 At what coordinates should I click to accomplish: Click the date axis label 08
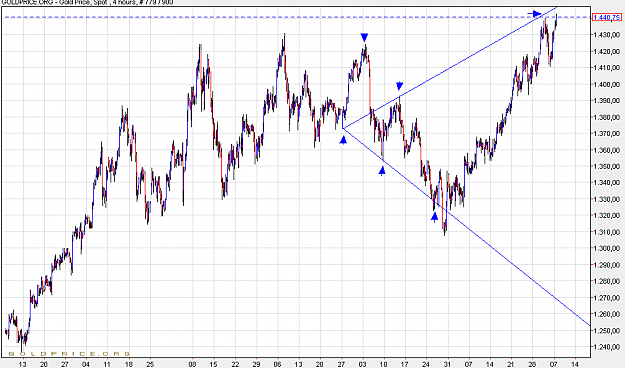[x=192, y=364]
